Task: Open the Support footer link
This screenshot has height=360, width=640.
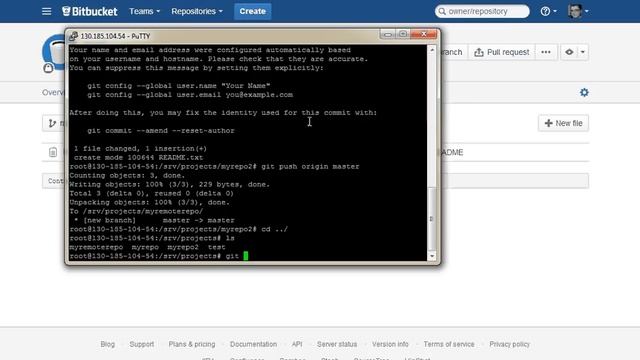Action: 142,344
